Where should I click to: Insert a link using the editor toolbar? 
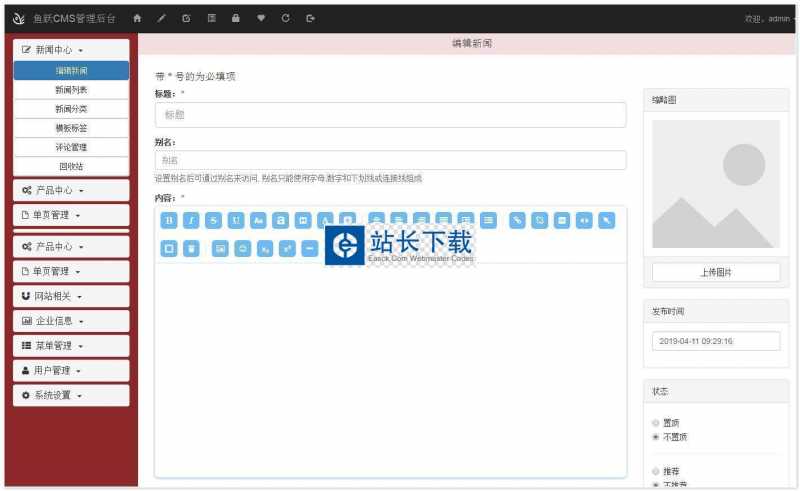tap(517, 220)
